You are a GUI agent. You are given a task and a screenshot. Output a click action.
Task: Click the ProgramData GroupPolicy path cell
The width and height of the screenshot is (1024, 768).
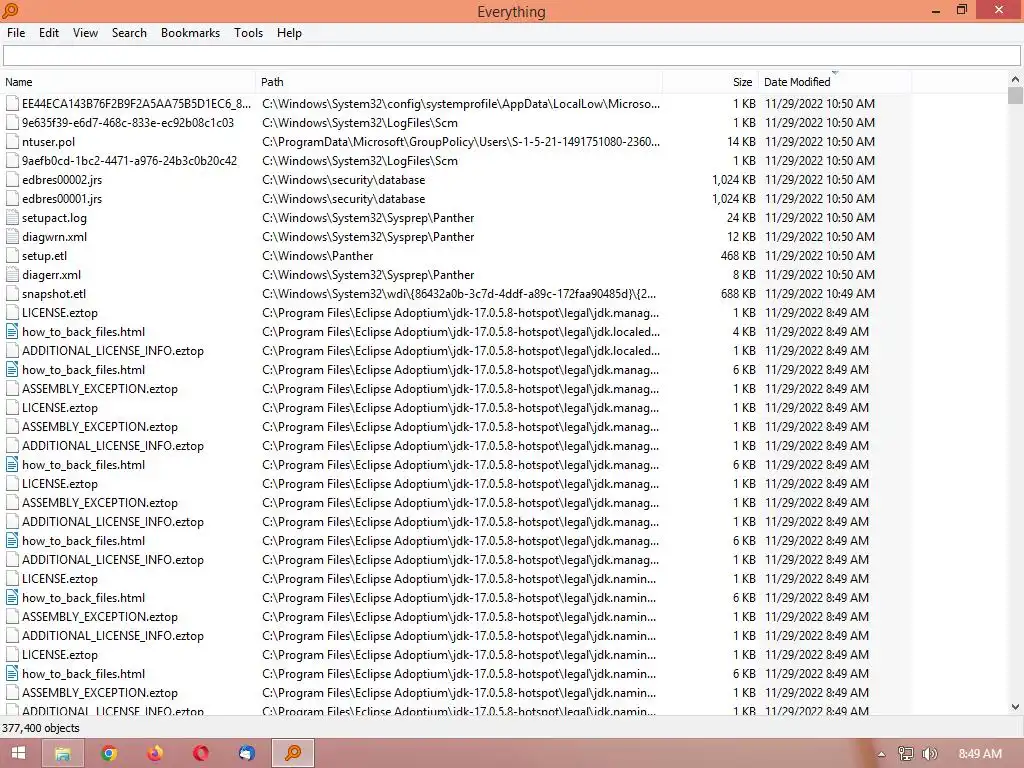point(461,142)
